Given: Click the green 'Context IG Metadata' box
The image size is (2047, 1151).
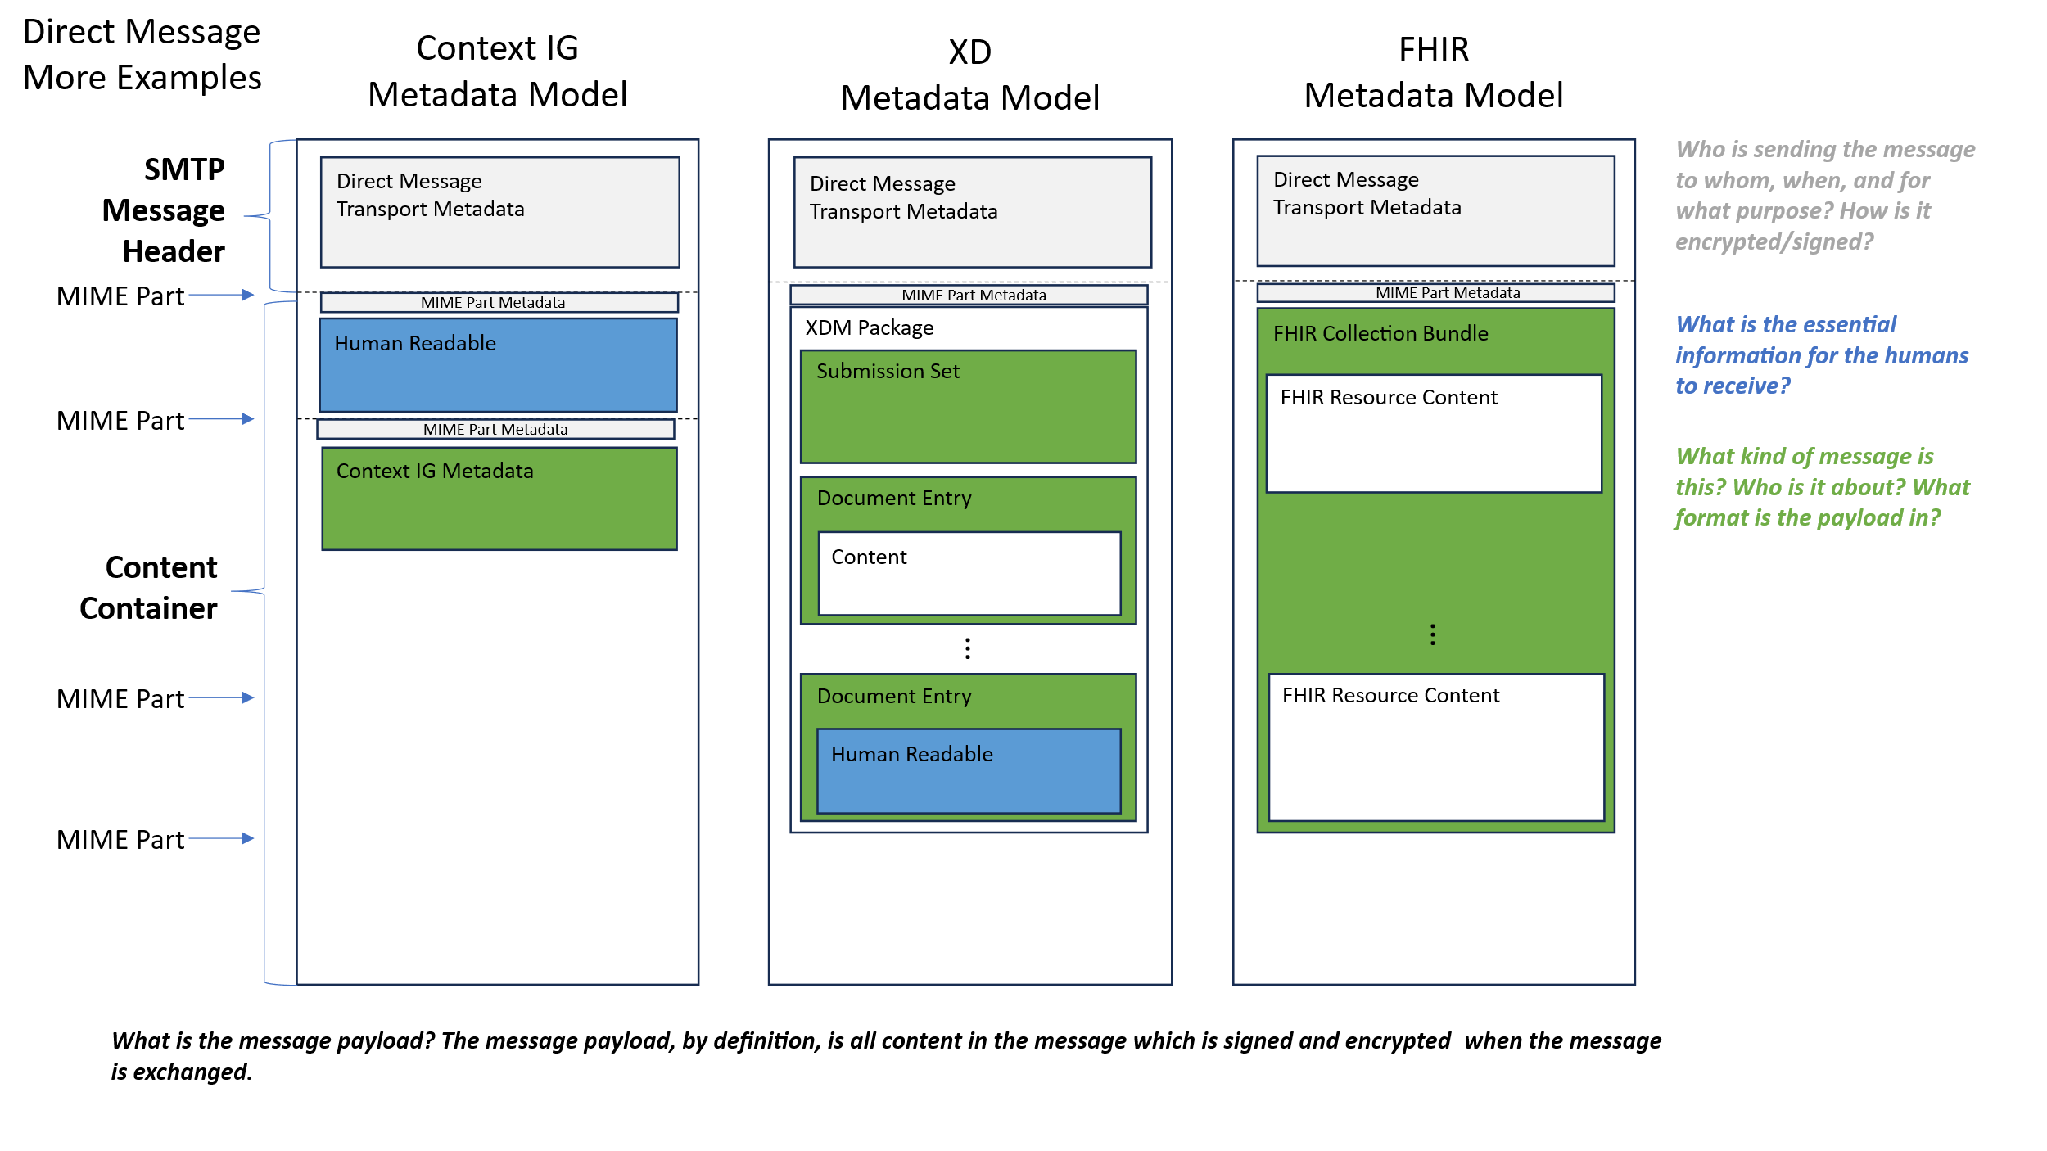Looking at the screenshot, I should pyautogui.click(x=499, y=499).
